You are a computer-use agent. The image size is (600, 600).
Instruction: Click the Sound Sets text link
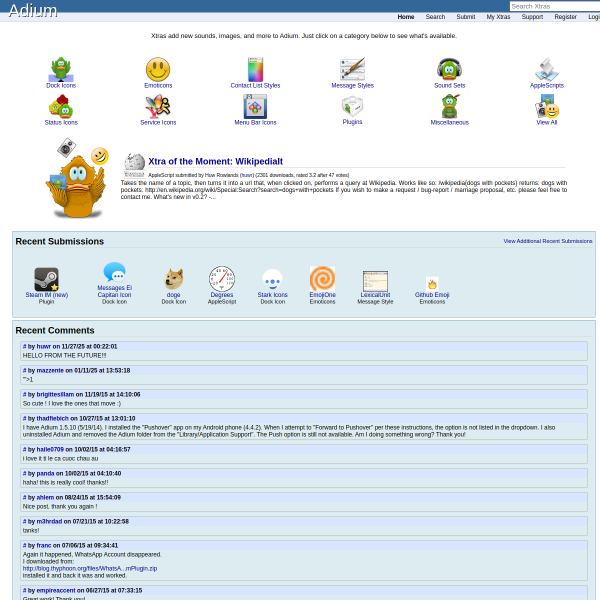pos(450,85)
